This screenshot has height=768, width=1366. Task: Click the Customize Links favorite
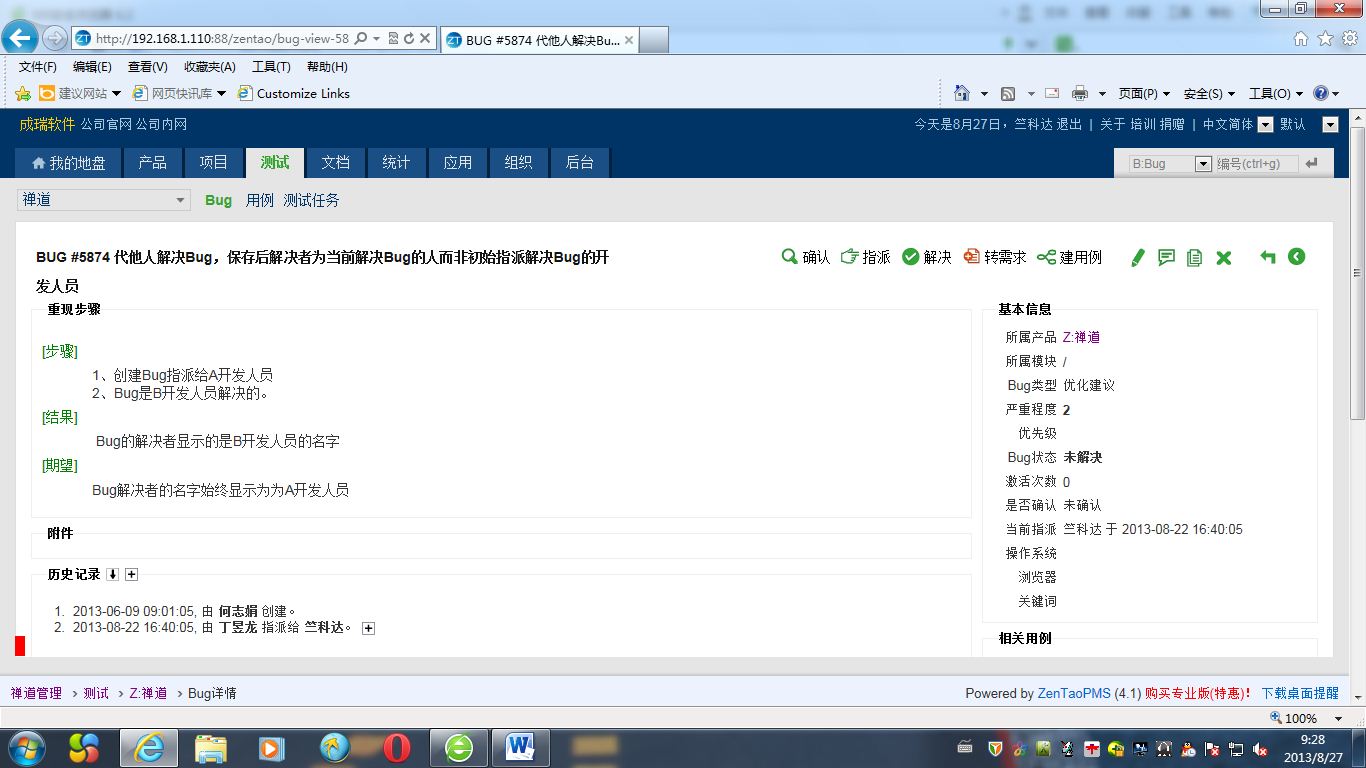(x=294, y=93)
